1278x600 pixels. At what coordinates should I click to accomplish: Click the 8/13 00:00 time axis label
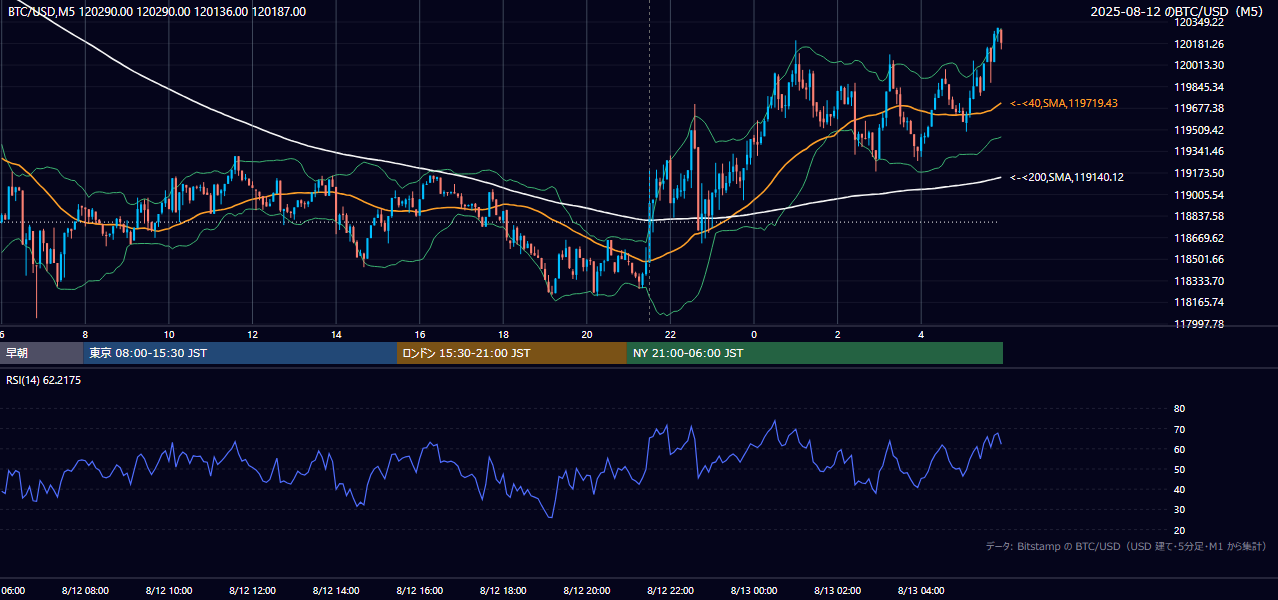pyautogui.click(x=755, y=590)
